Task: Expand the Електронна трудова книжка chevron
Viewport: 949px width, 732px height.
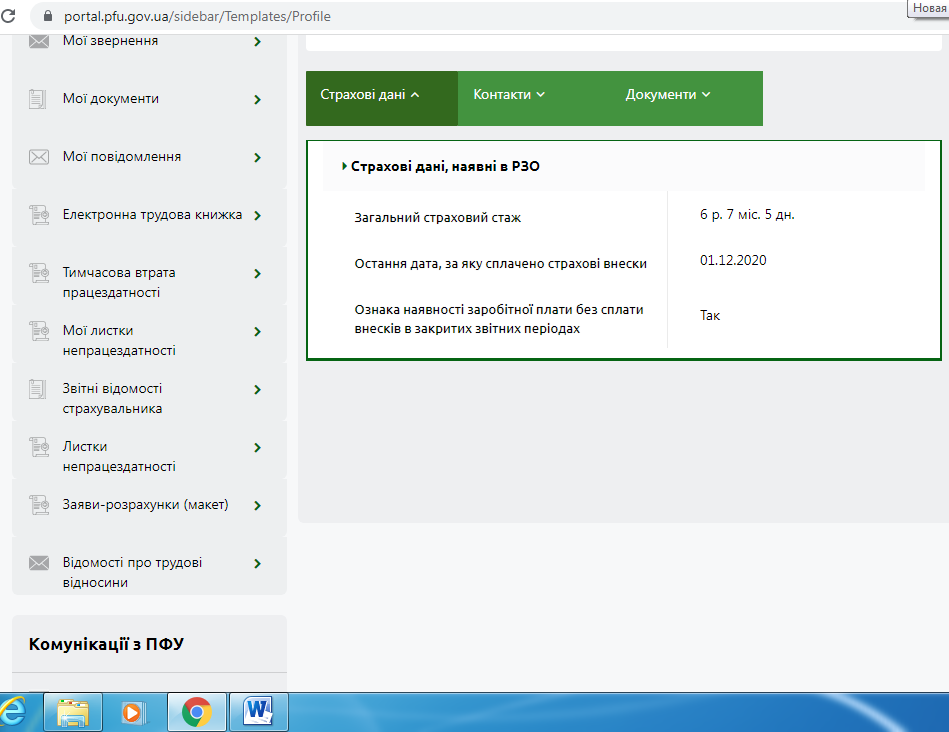Action: pyautogui.click(x=257, y=216)
